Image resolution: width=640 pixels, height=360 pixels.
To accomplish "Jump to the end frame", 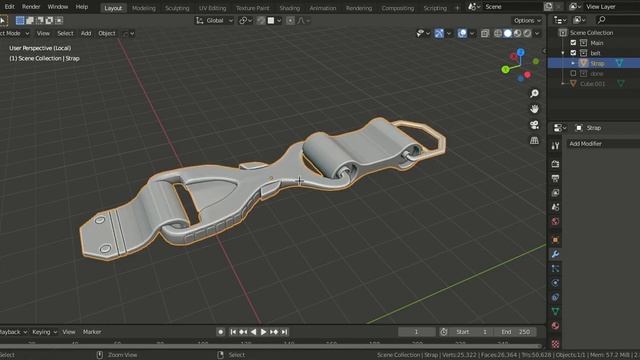I will coord(284,332).
